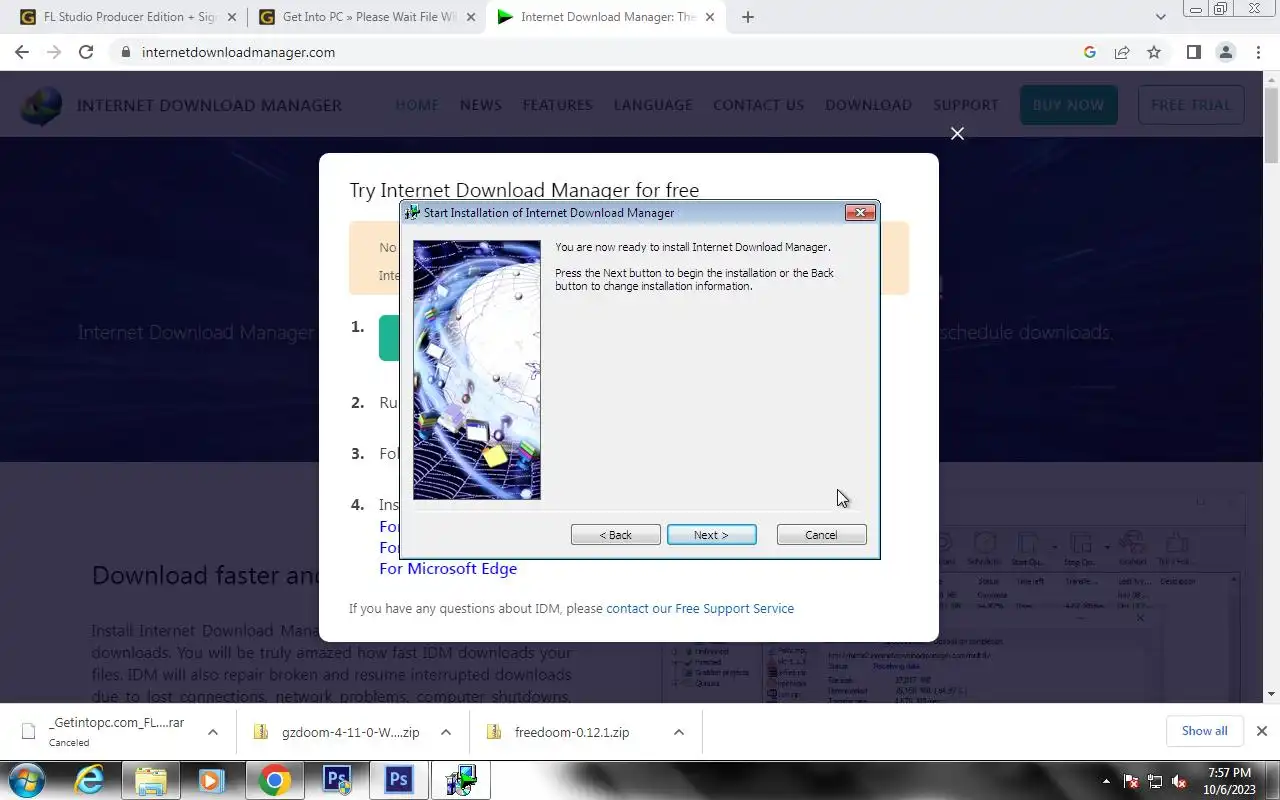
Task: Click the FREE TRIAL button
Action: pos(1191,105)
